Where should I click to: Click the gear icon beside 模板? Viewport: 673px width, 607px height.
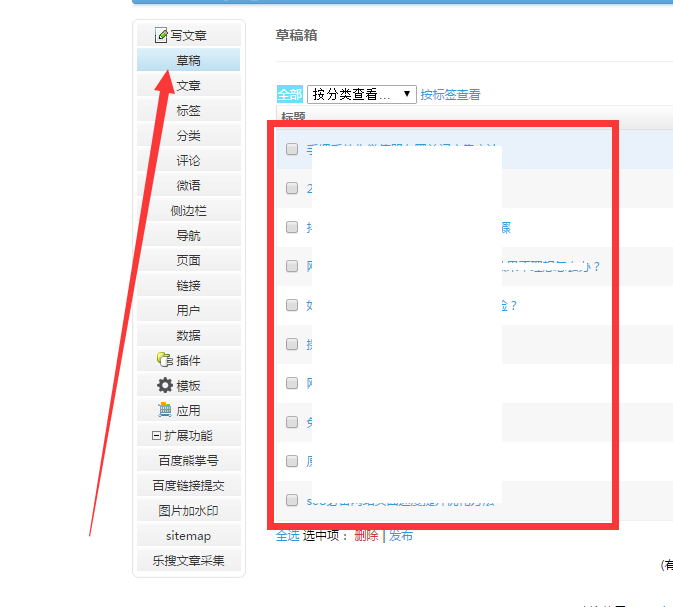pyautogui.click(x=164, y=385)
